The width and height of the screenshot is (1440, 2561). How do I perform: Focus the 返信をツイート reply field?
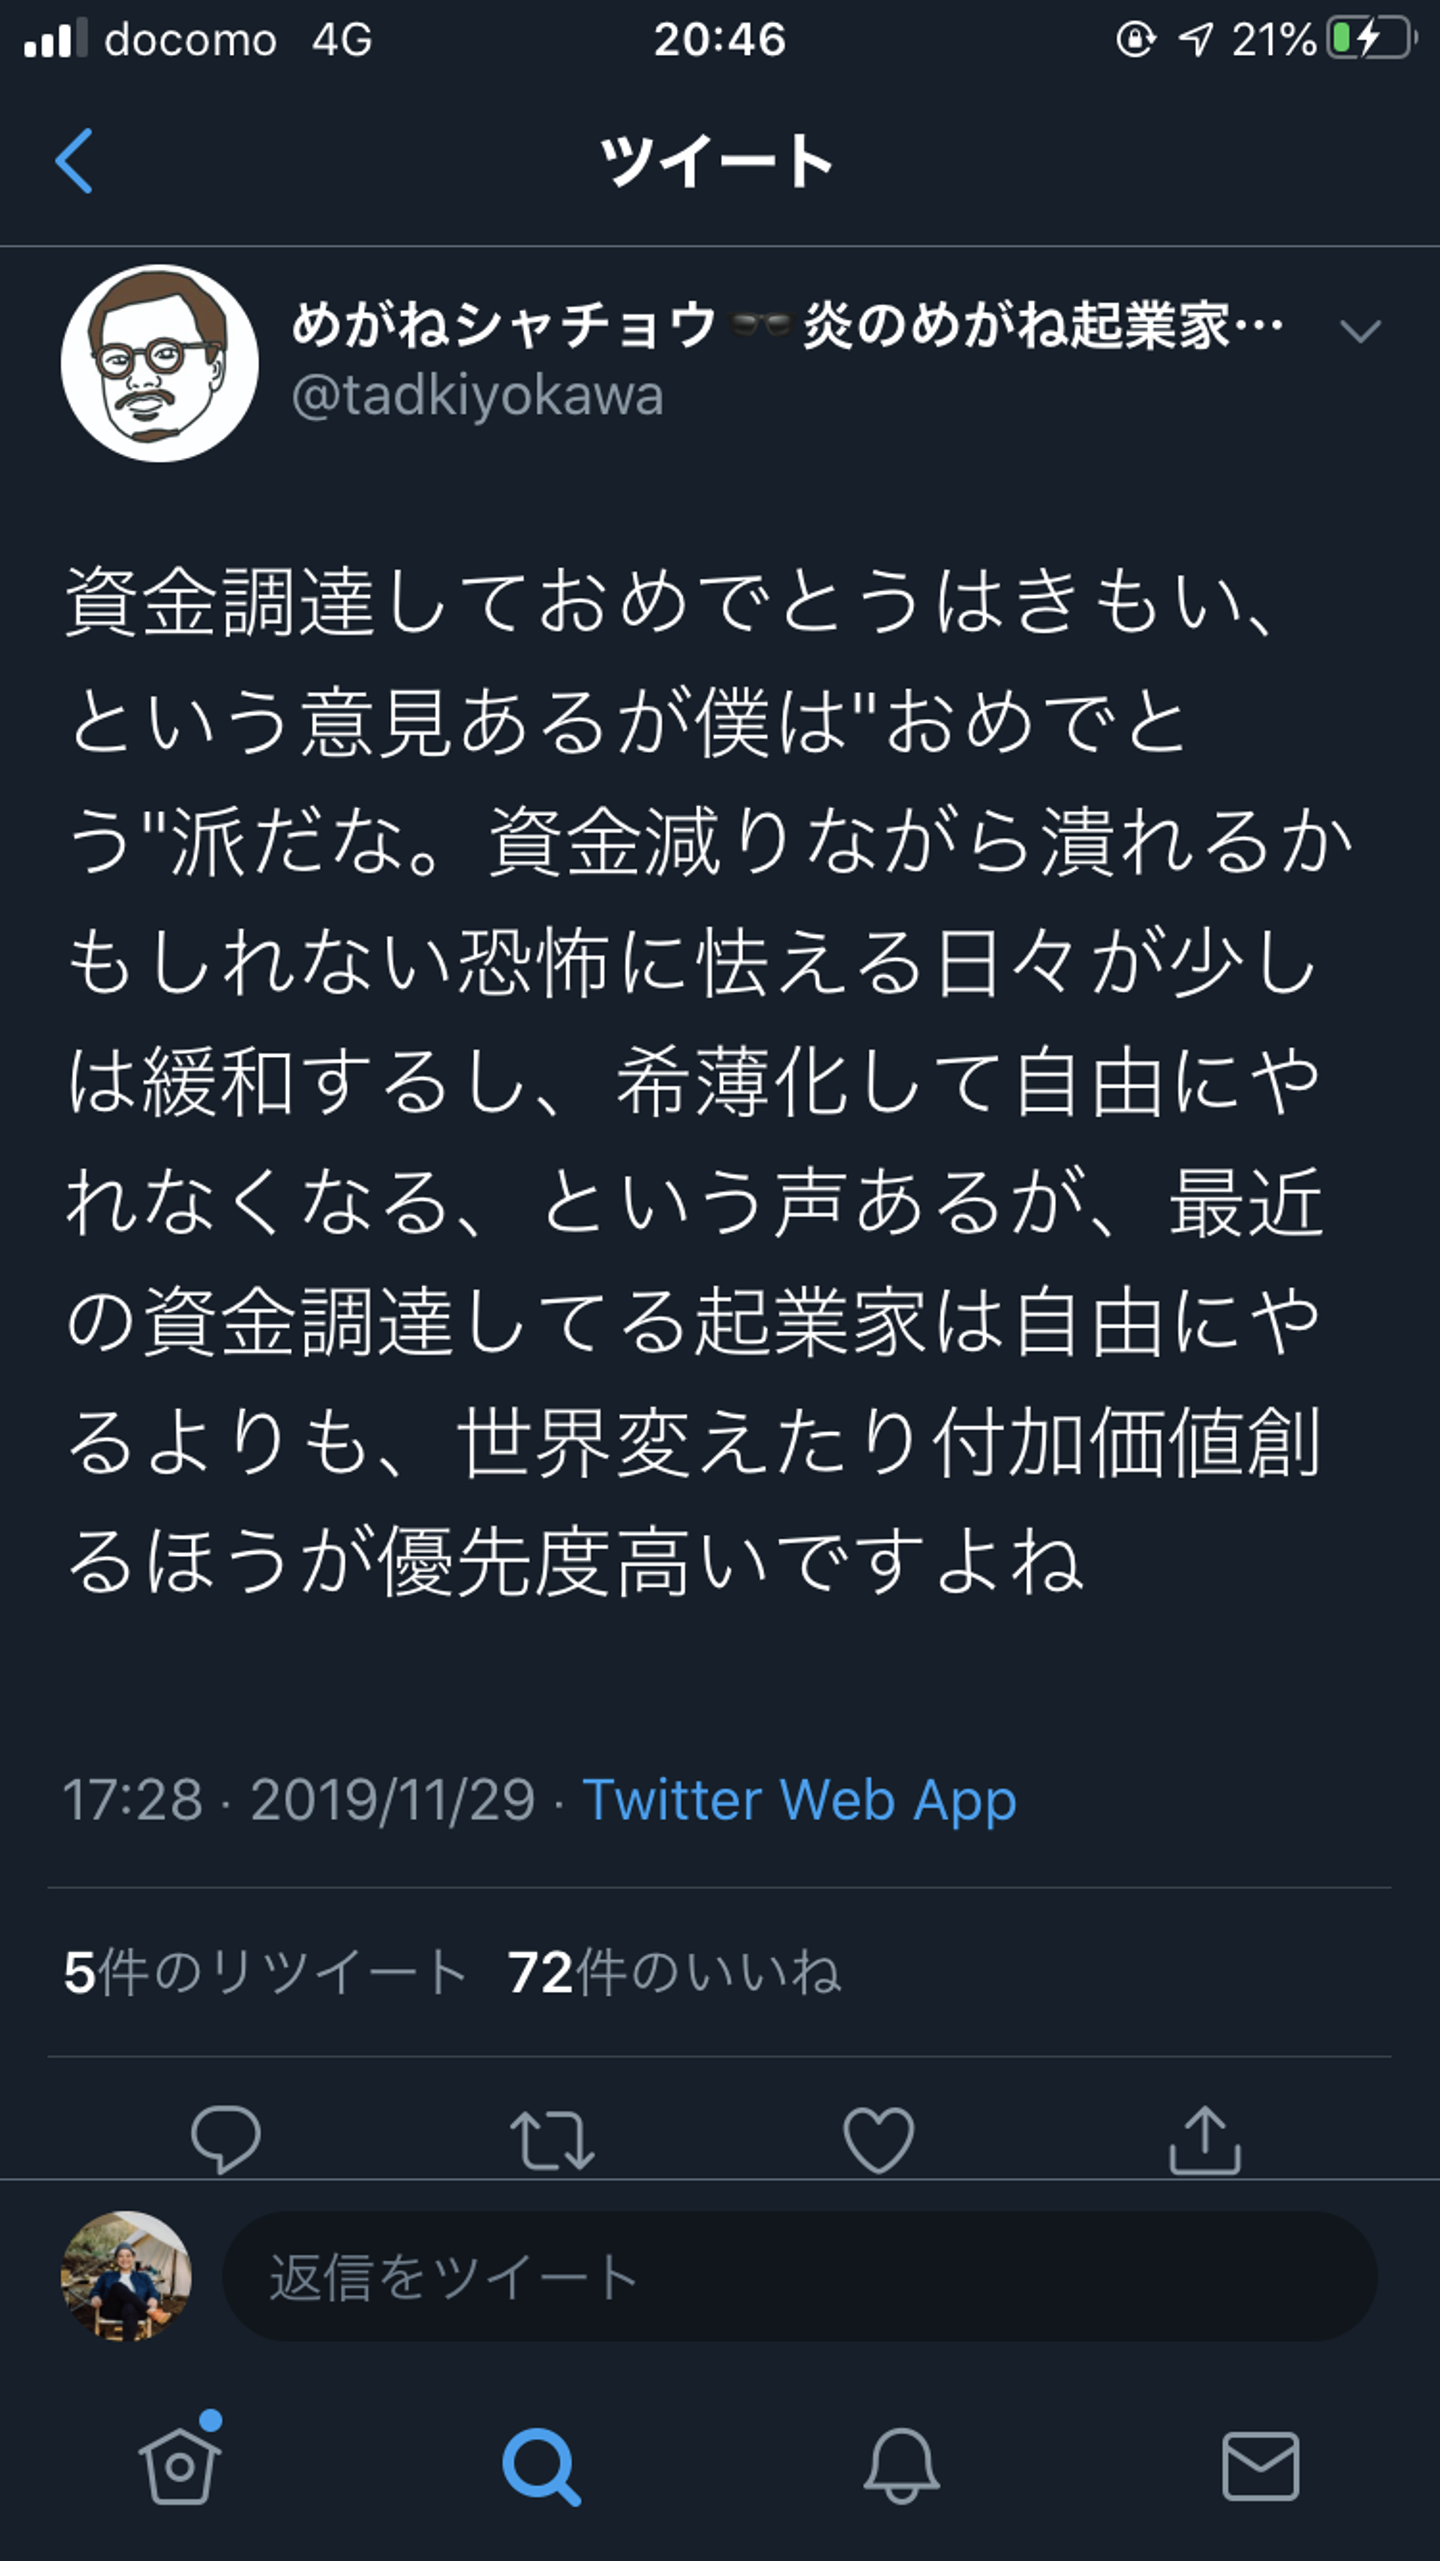798,2277
